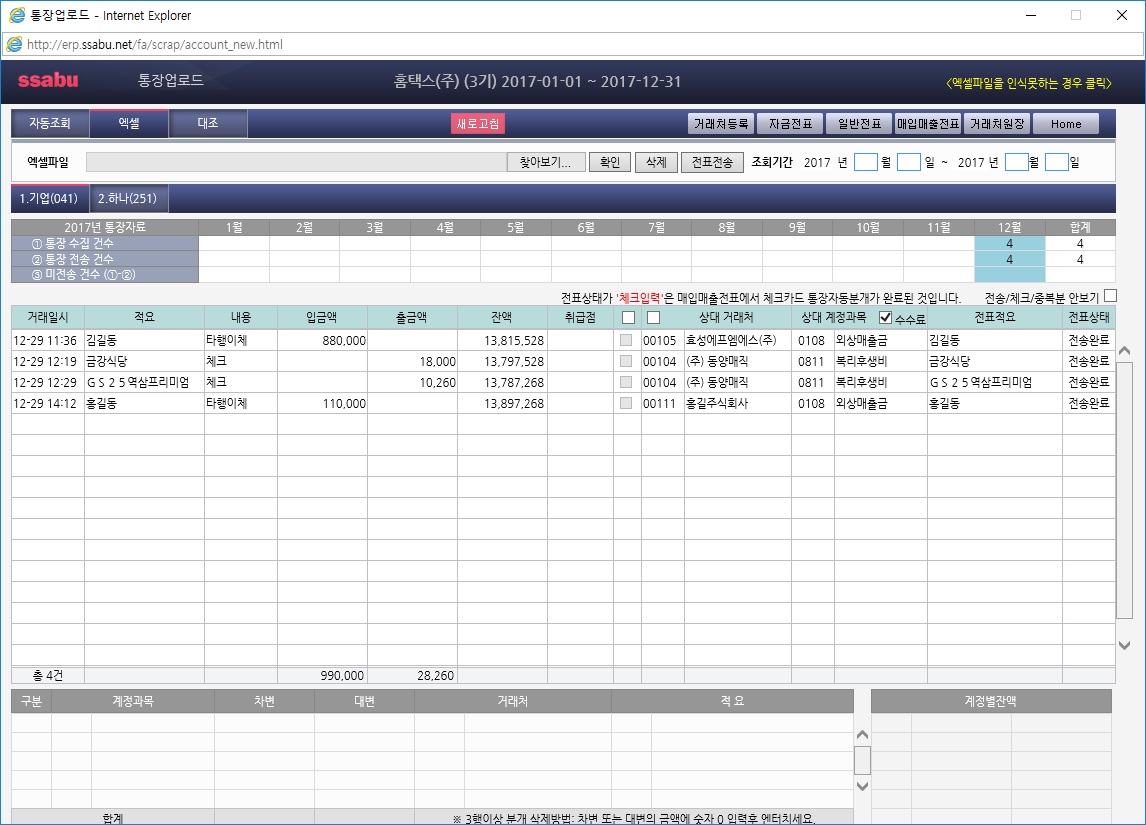
Task: Focus the end month field of 조회기간
Action: tap(1017, 162)
